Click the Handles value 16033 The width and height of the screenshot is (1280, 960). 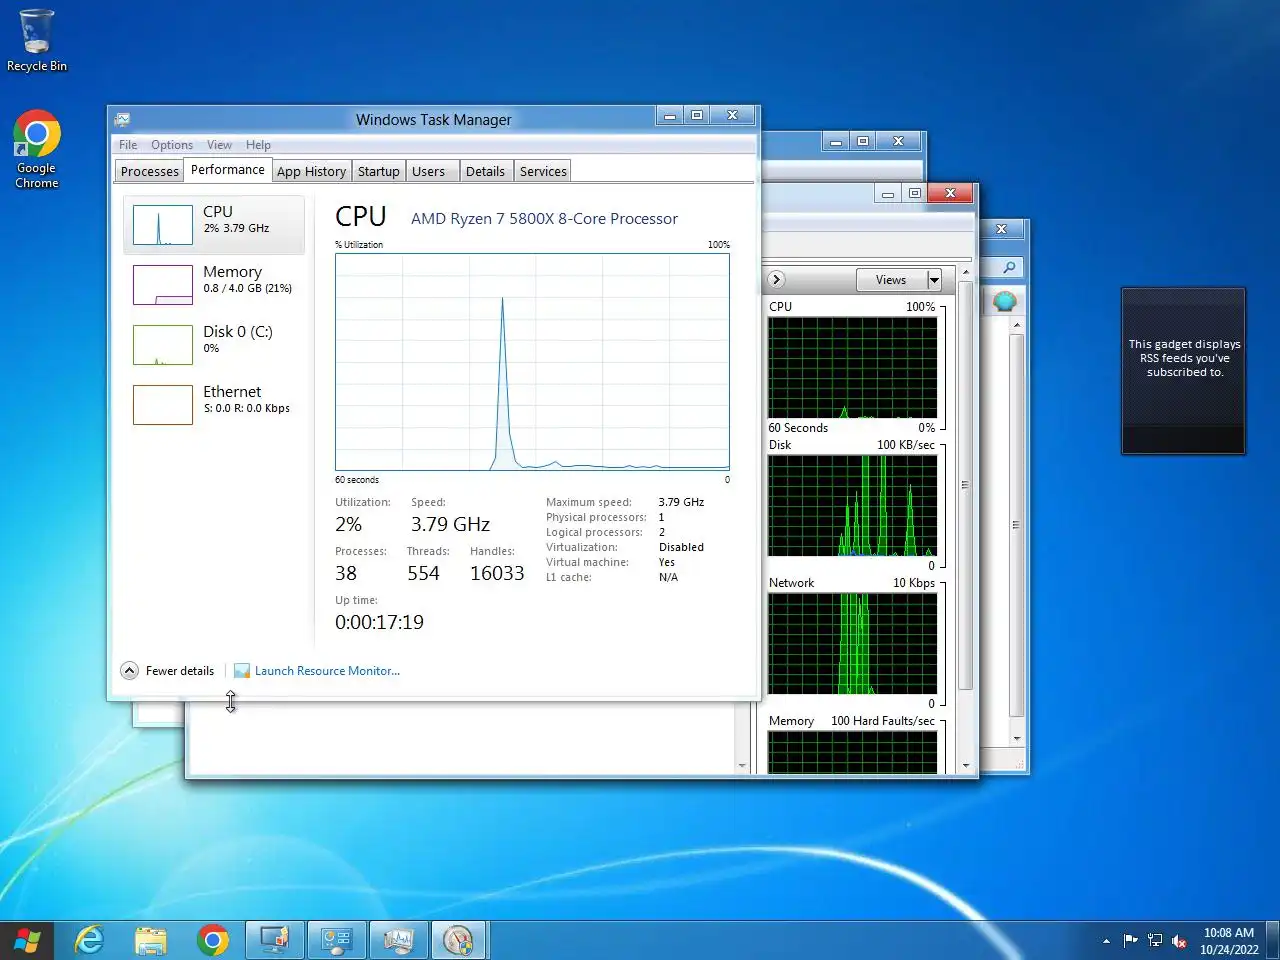(497, 573)
